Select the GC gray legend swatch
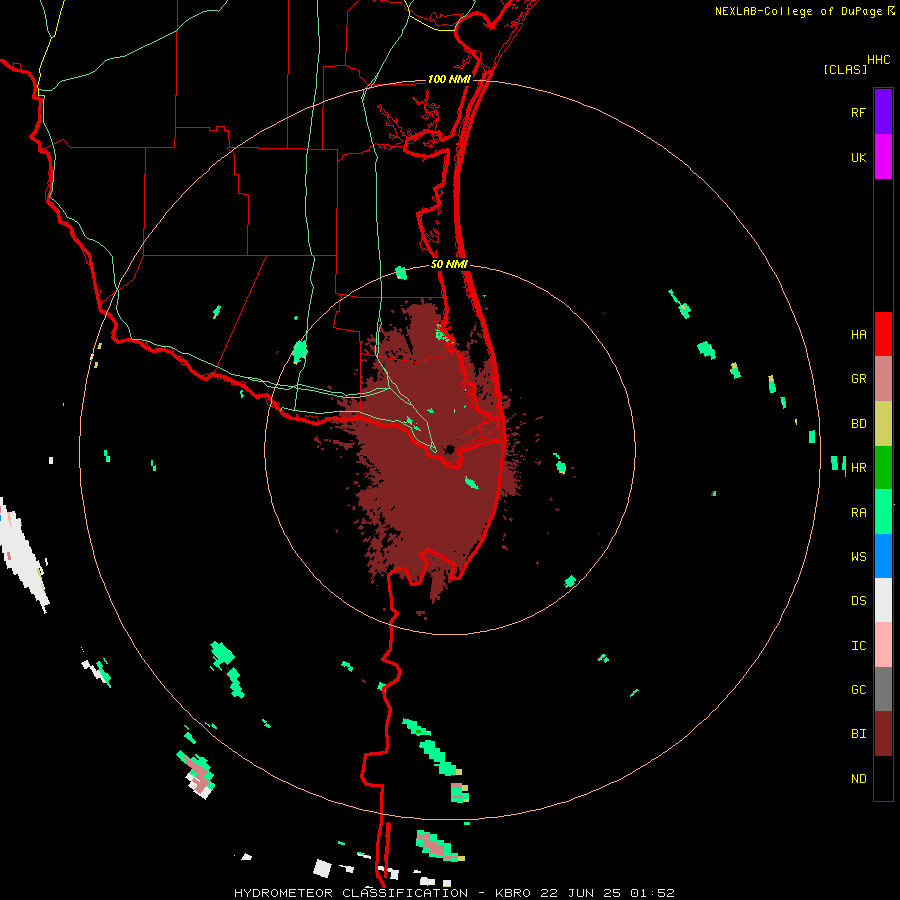Screen dimensions: 900x900 (x=883, y=689)
